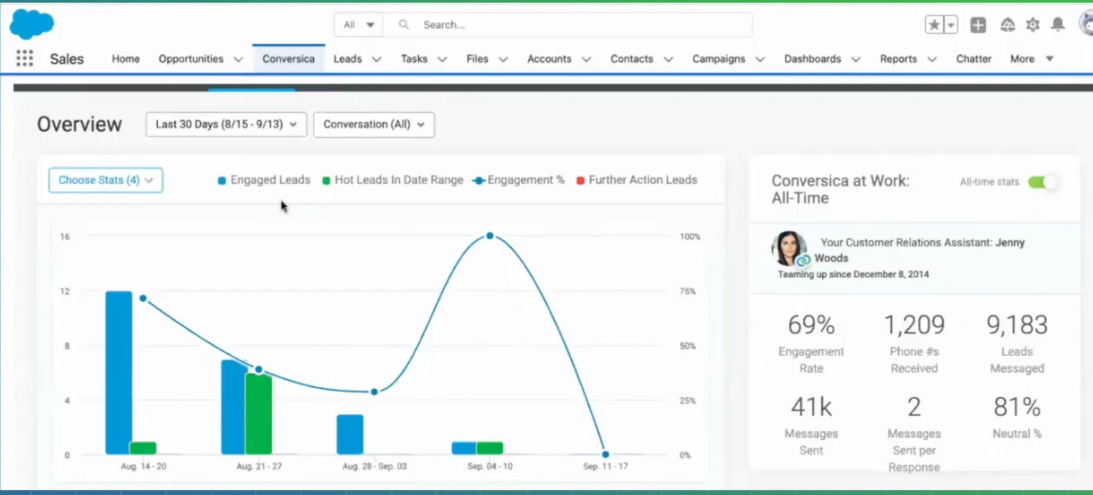Screen dimensions: 1093x495
Task: Open the Reports tab
Action: 899,59
